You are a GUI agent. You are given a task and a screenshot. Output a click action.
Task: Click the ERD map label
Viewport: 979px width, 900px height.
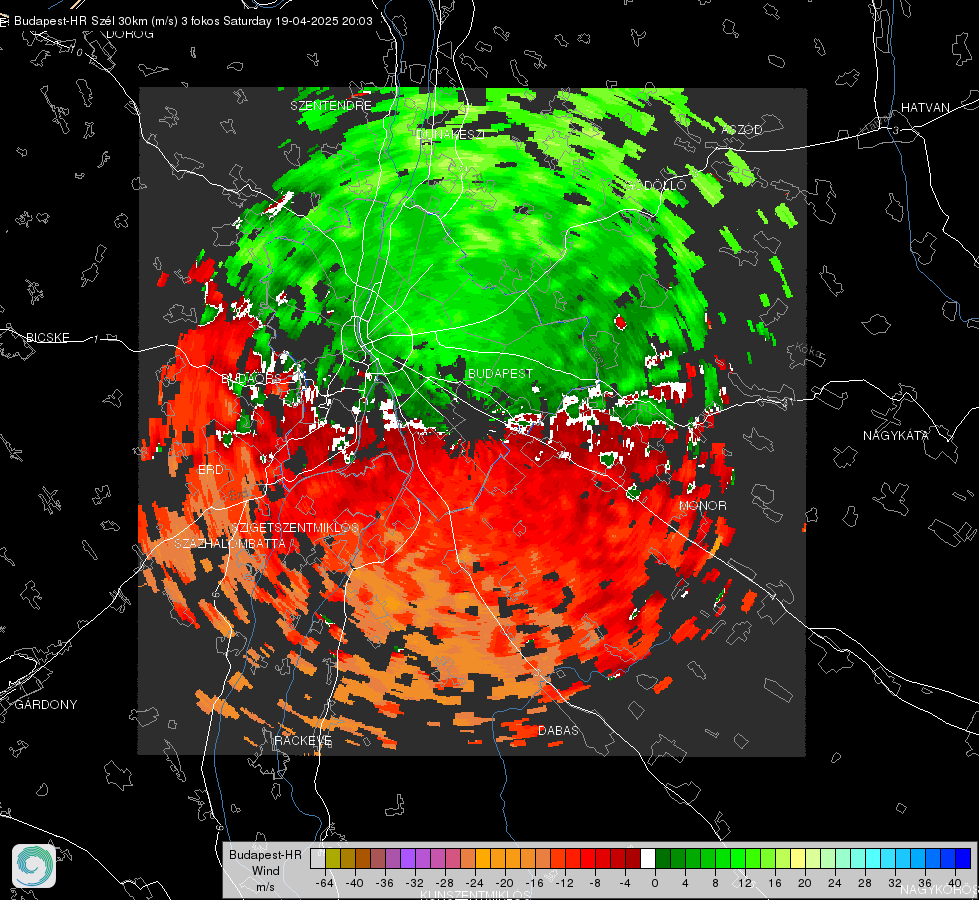point(210,470)
